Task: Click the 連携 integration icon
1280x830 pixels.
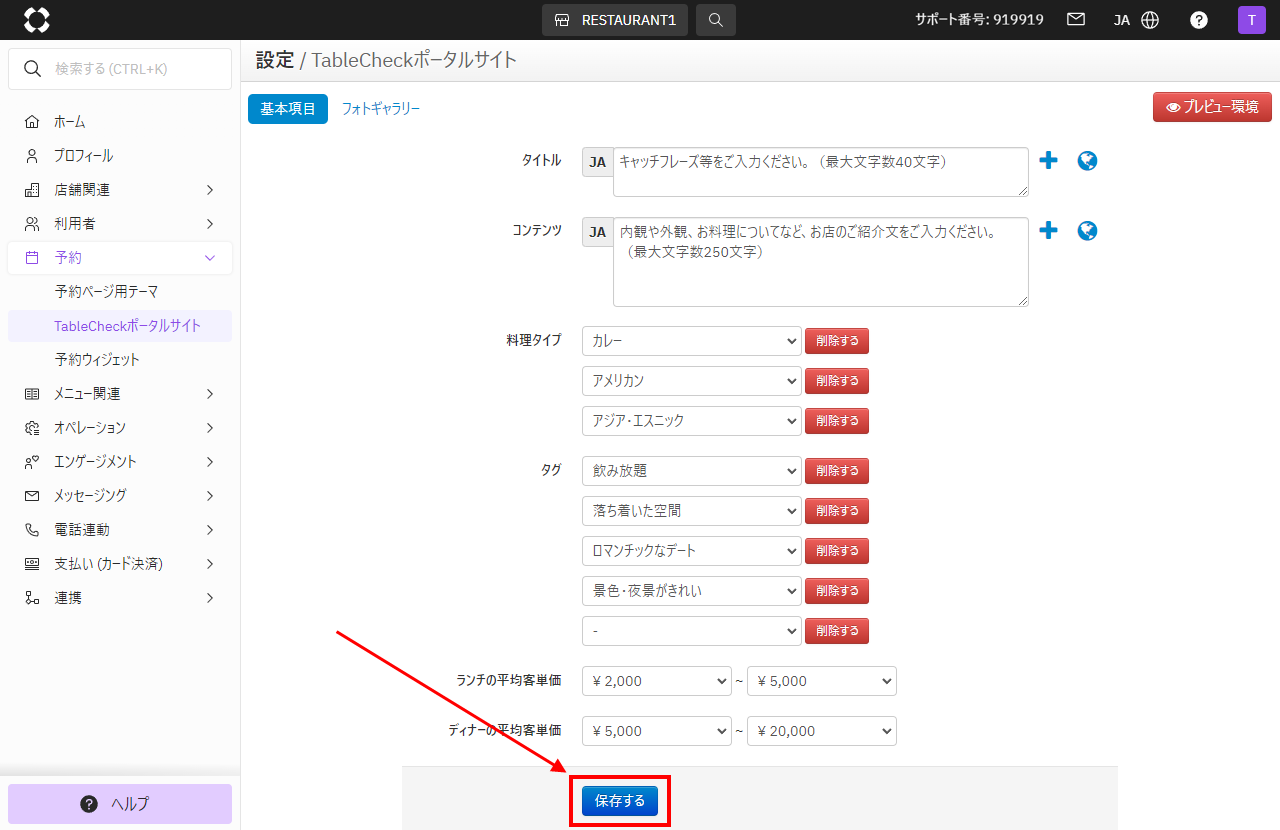Action: pyautogui.click(x=32, y=597)
